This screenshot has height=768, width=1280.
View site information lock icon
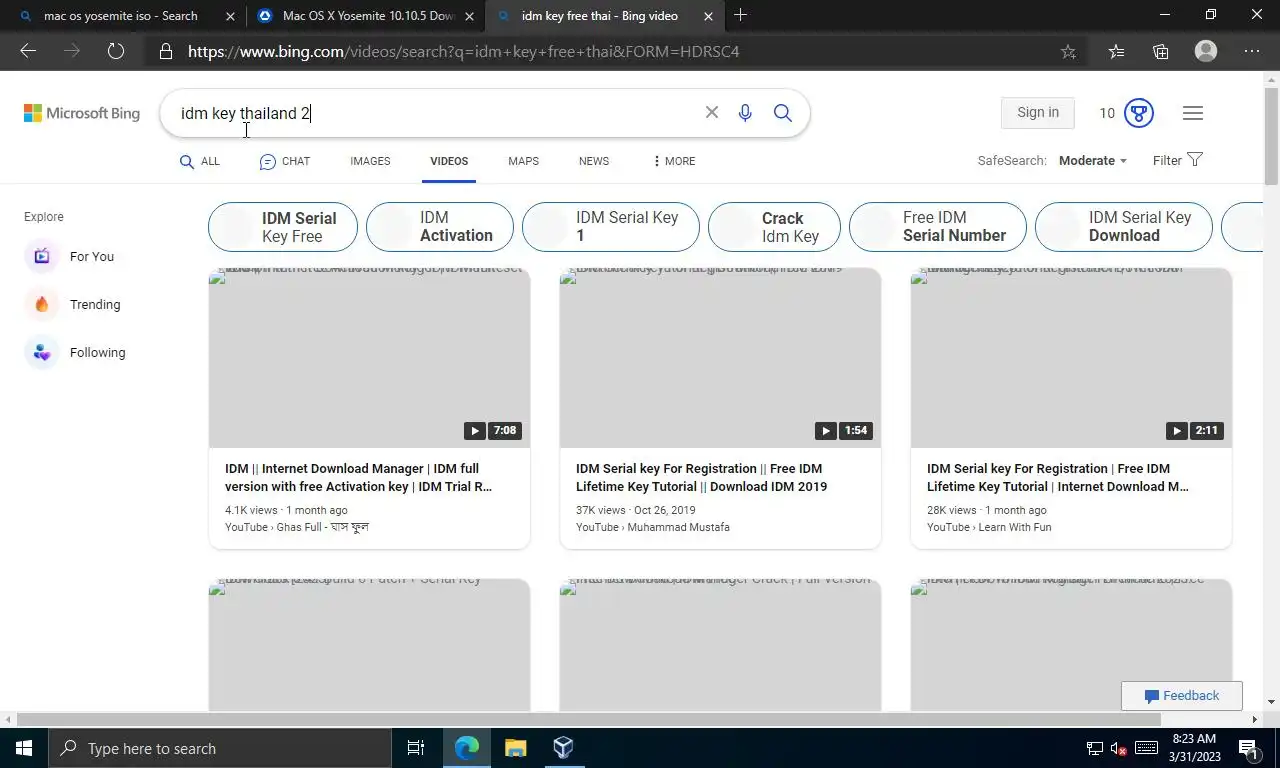pos(166,51)
